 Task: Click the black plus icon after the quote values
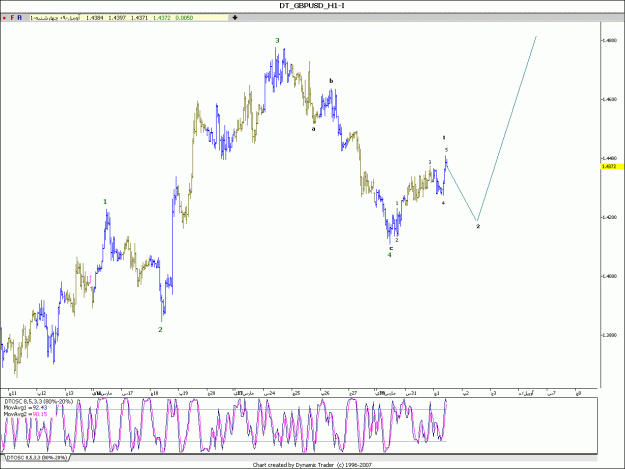235,18
